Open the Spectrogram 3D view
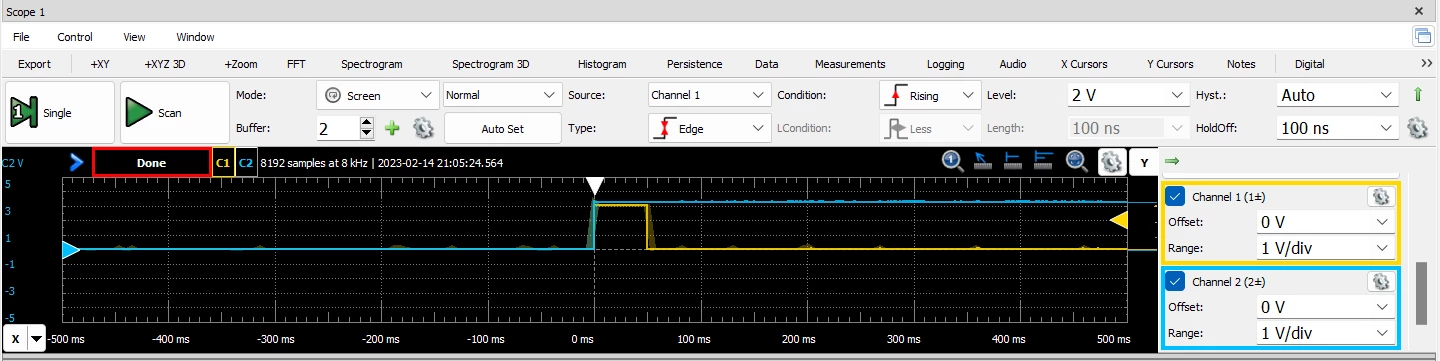The image size is (1440, 361). click(490, 64)
